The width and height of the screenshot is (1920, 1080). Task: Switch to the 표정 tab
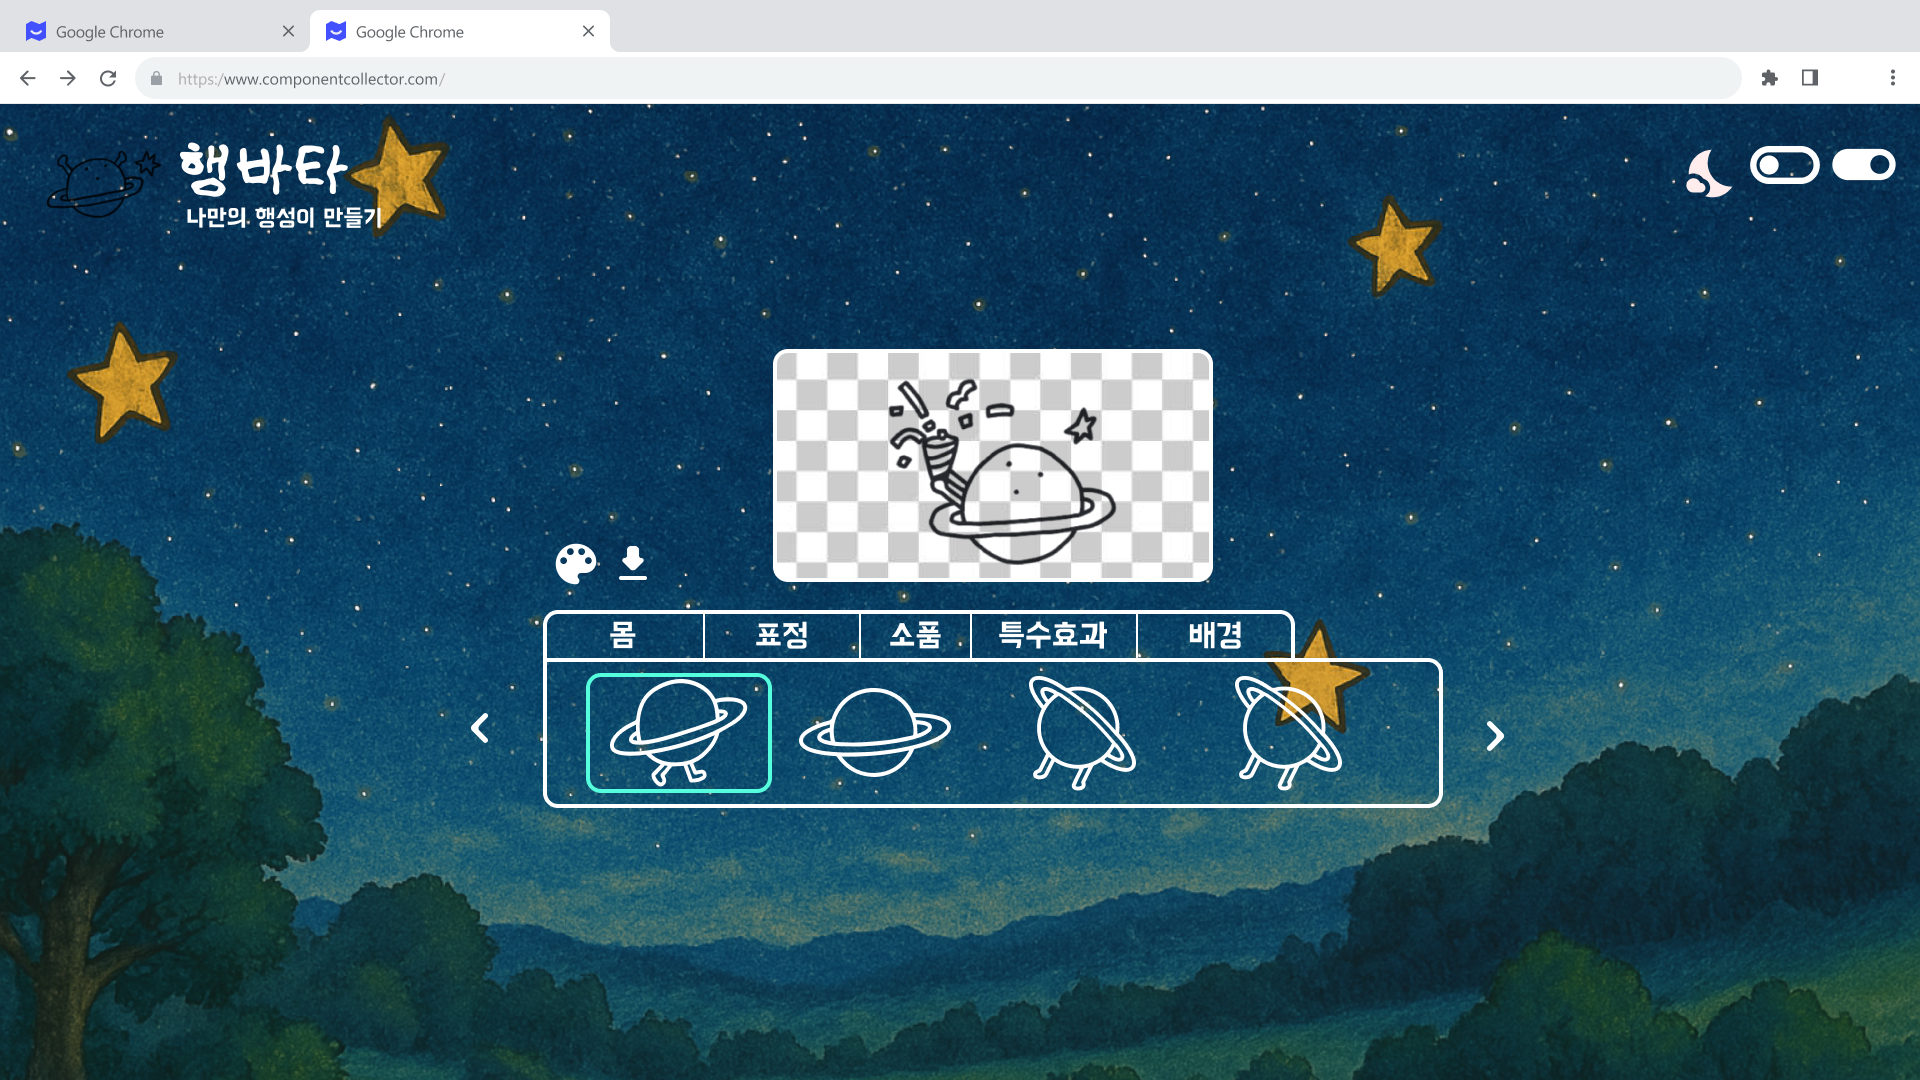pyautogui.click(x=782, y=635)
